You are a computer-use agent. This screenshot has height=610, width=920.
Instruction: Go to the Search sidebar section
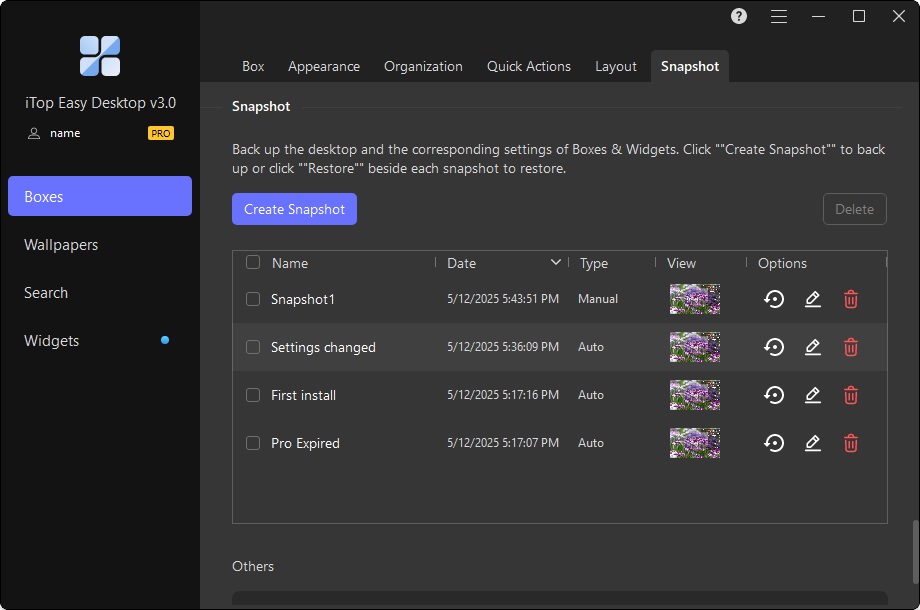coord(100,293)
